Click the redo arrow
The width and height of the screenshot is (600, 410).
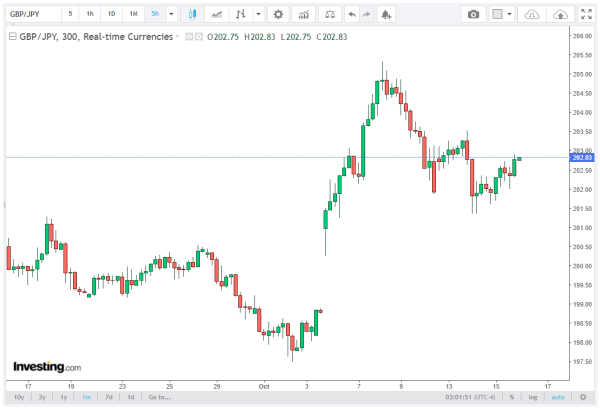tap(368, 15)
